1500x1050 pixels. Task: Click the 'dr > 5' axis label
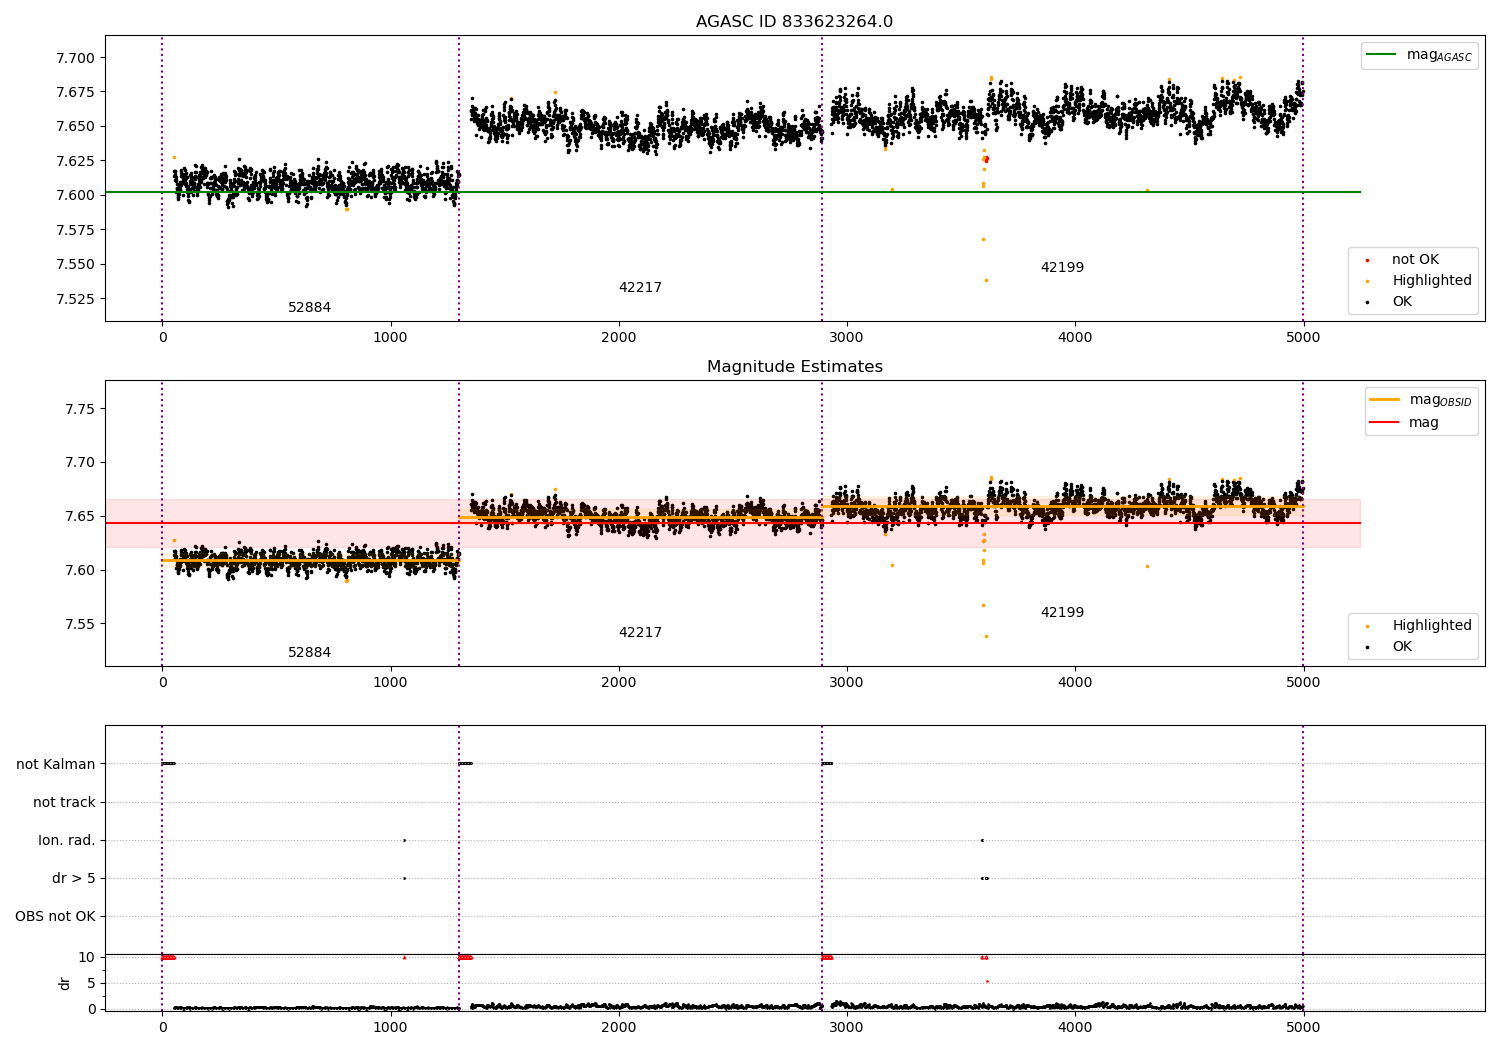pyautogui.click(x=74, y=879)
